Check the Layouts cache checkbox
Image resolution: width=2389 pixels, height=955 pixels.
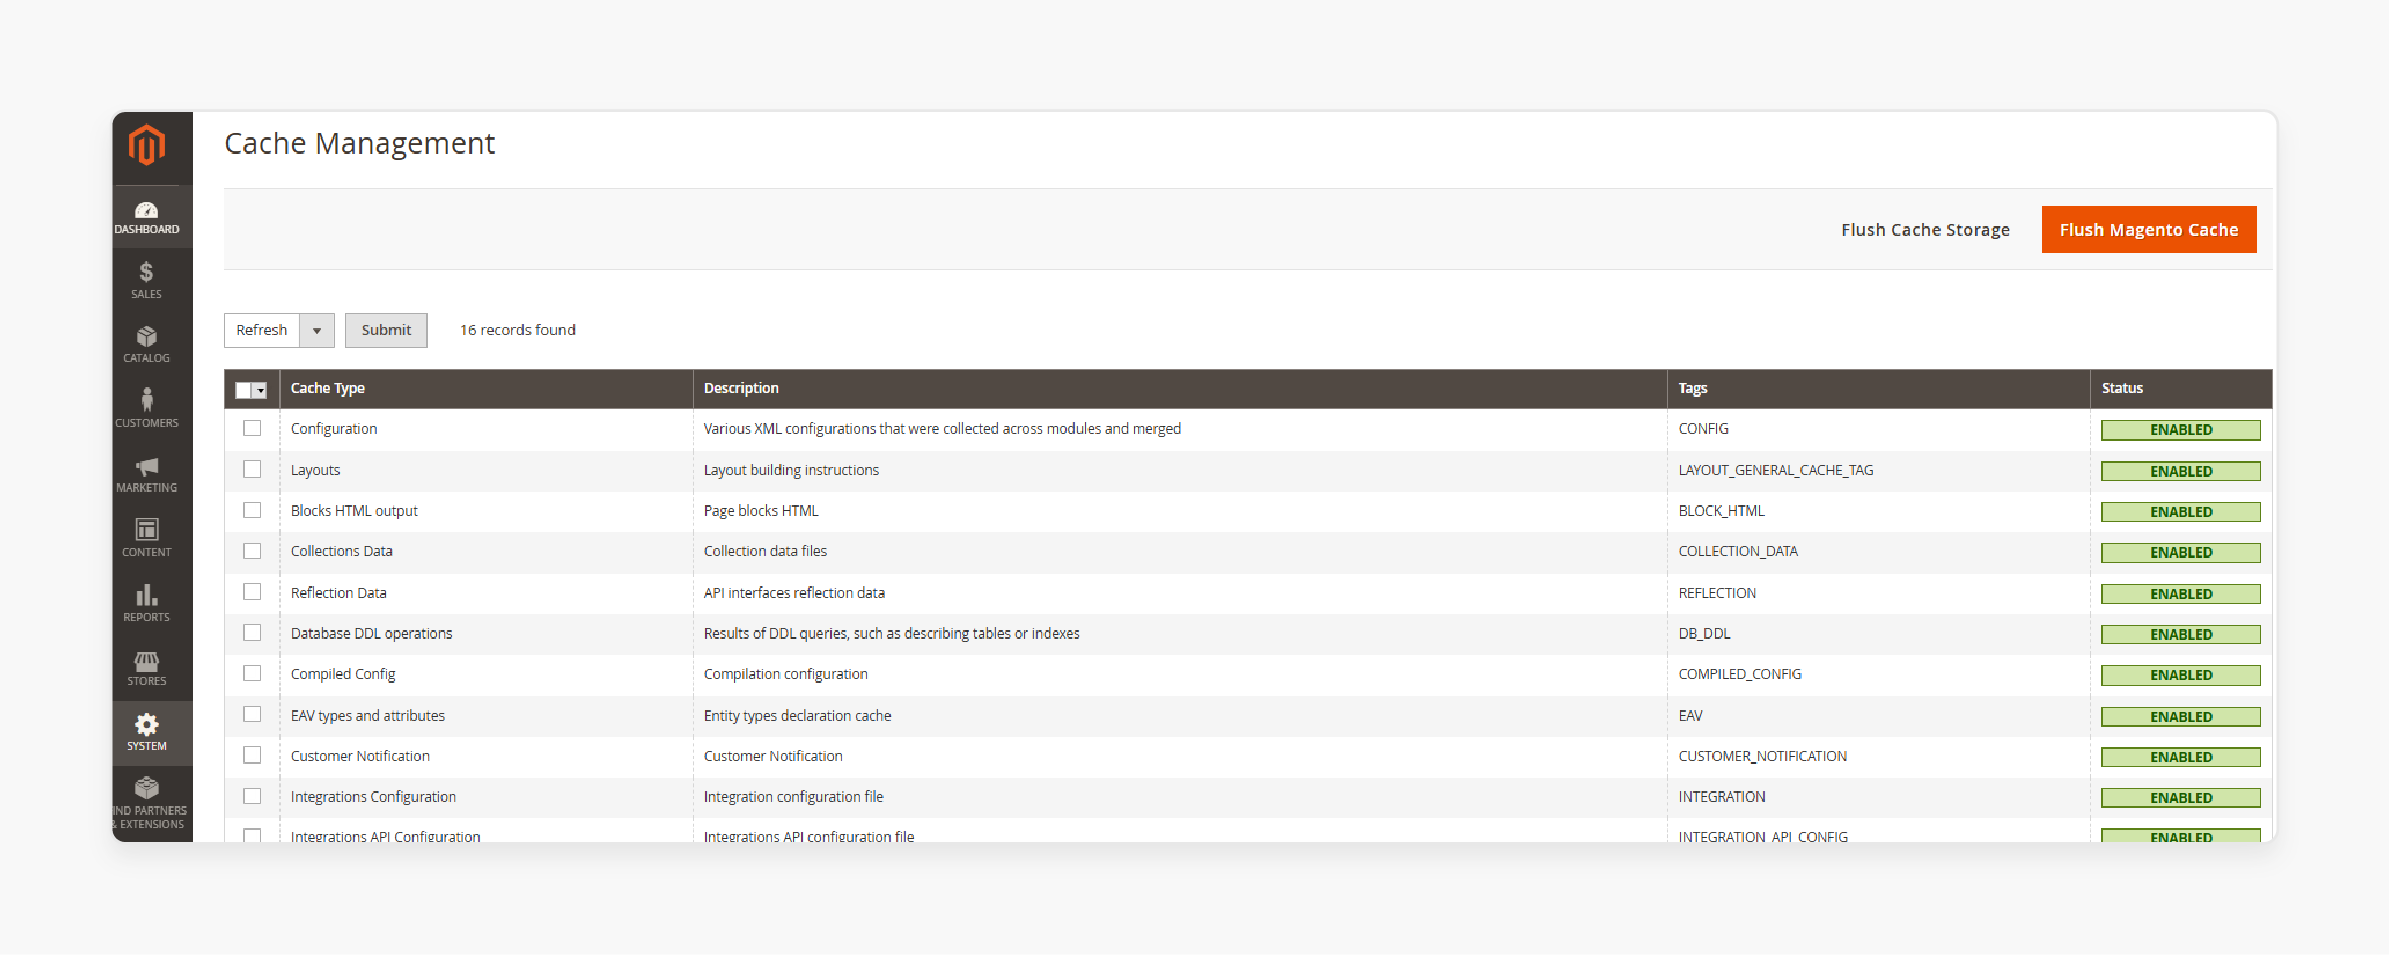click(x=252, y=469)
